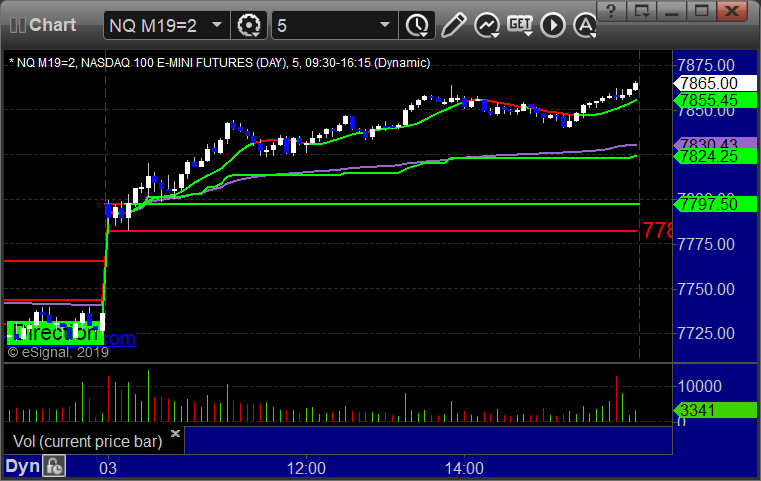761x481 pixels.
Task: Click the 12:00 time axis label
Action: (x=306, y=468)
